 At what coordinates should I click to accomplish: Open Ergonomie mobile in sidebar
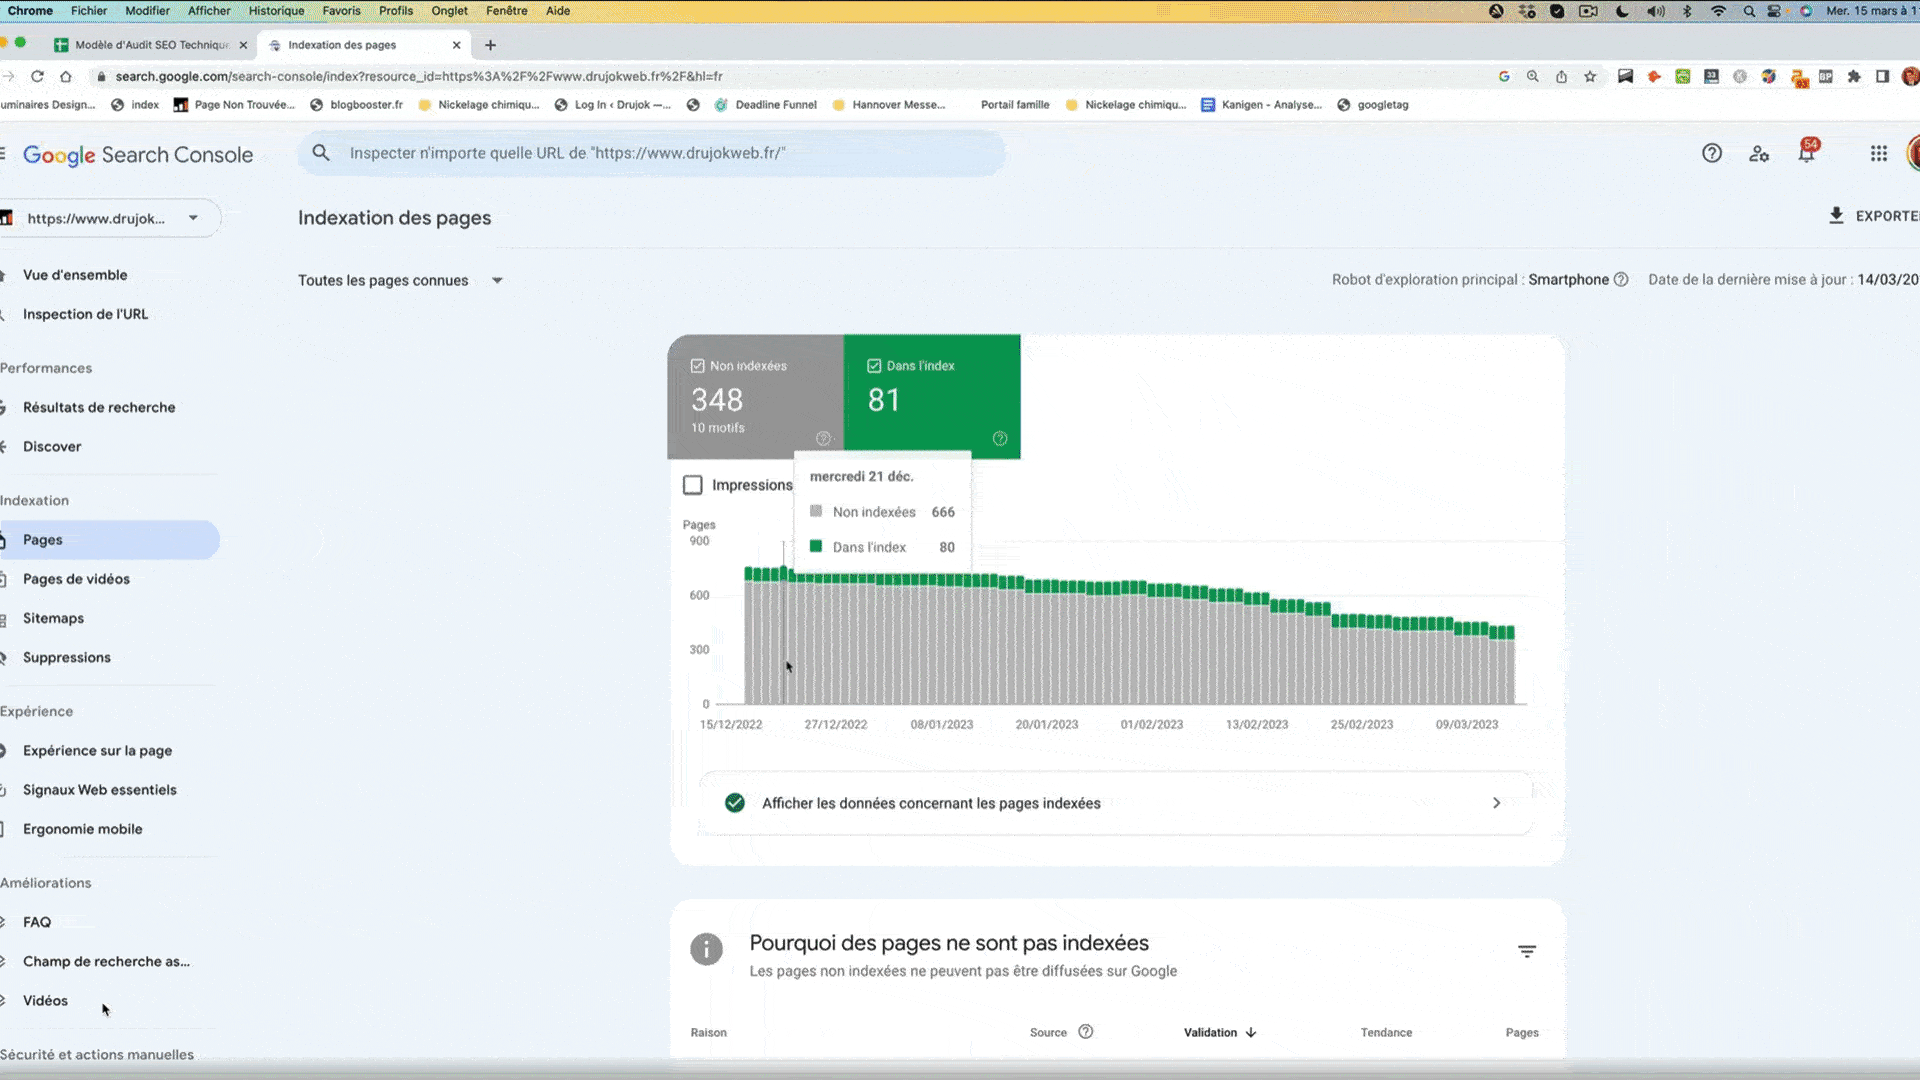click(83, 829)
